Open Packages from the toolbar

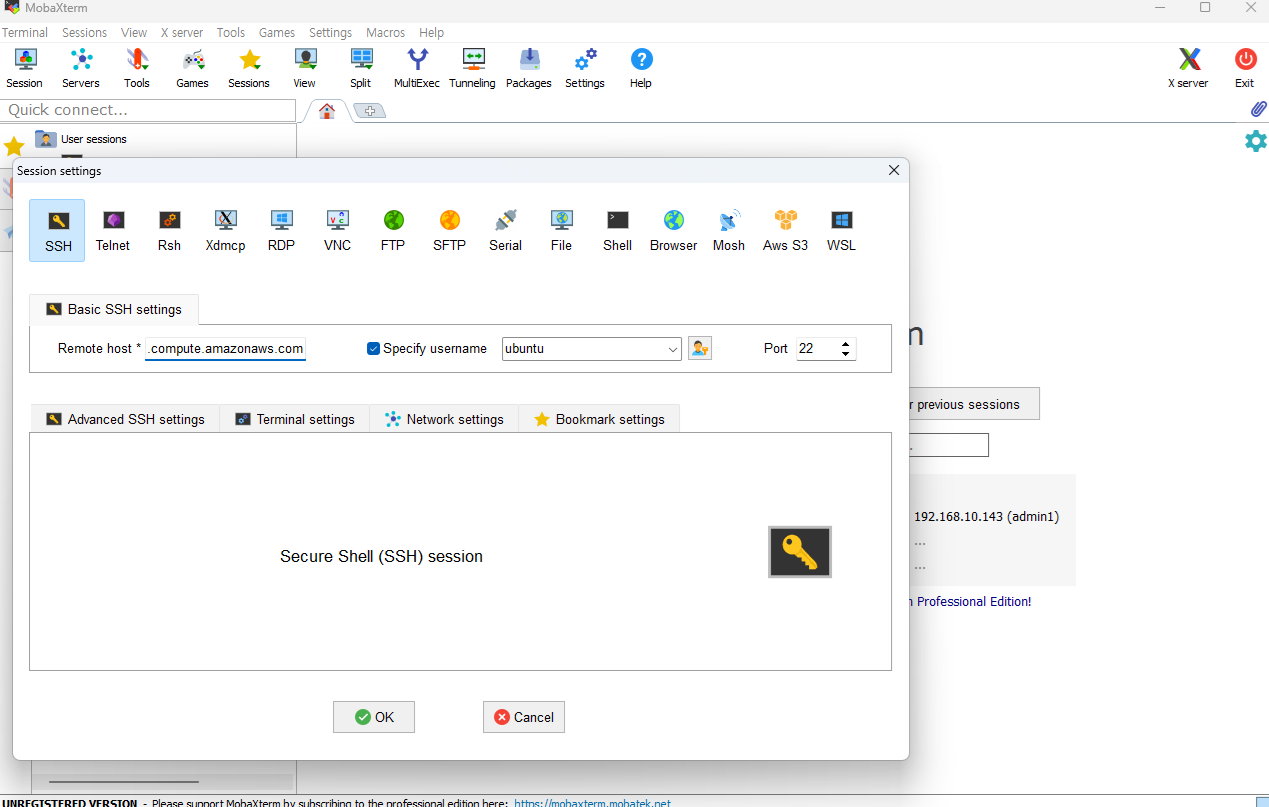tap(529, 68)
